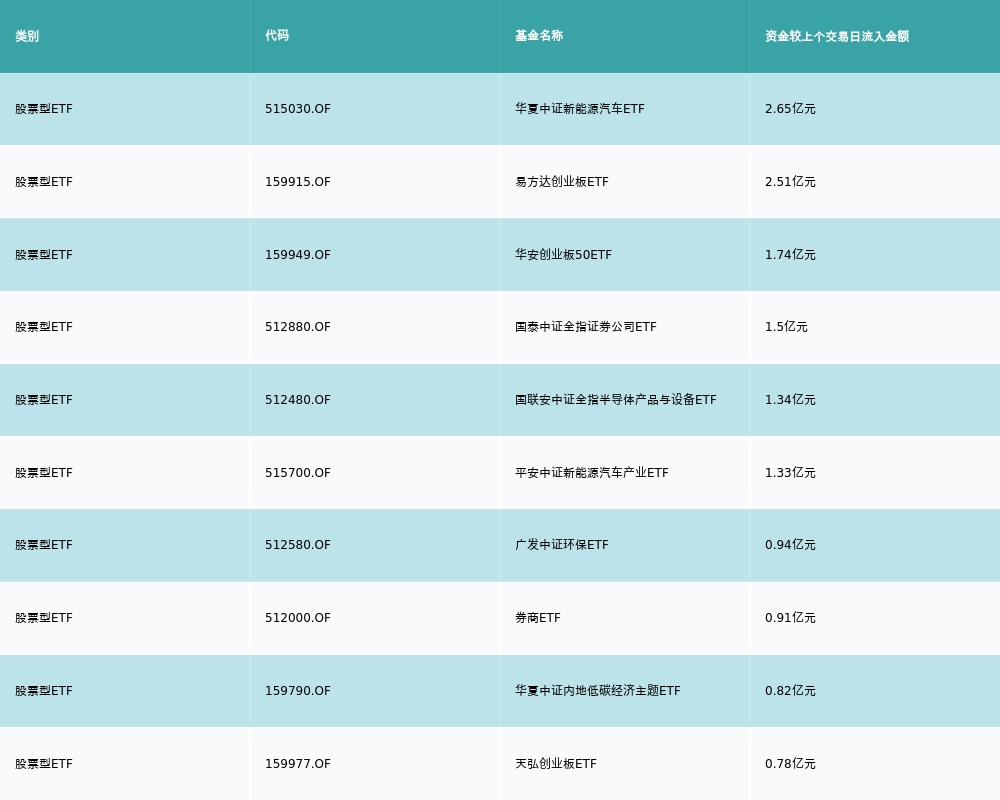Select code 515700.OF
The width and height of the screenshot is (1000, 800).
click(x=298, y=473)
